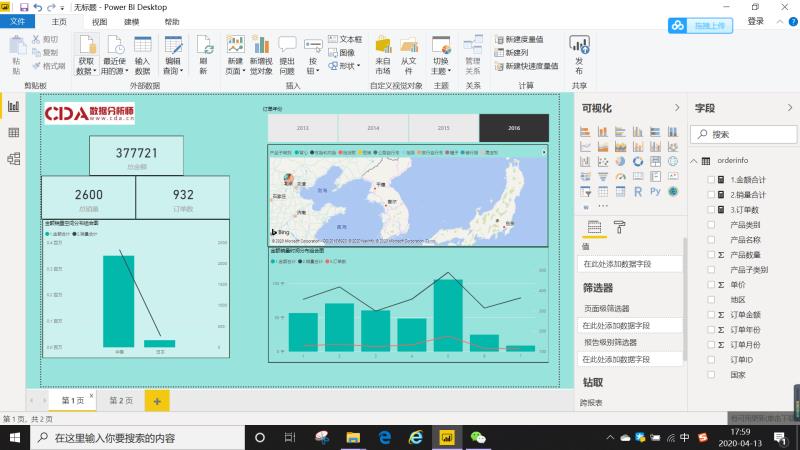Screen dimensions: 800x450
Task: Select the Python visual
Action: point(656,192)
